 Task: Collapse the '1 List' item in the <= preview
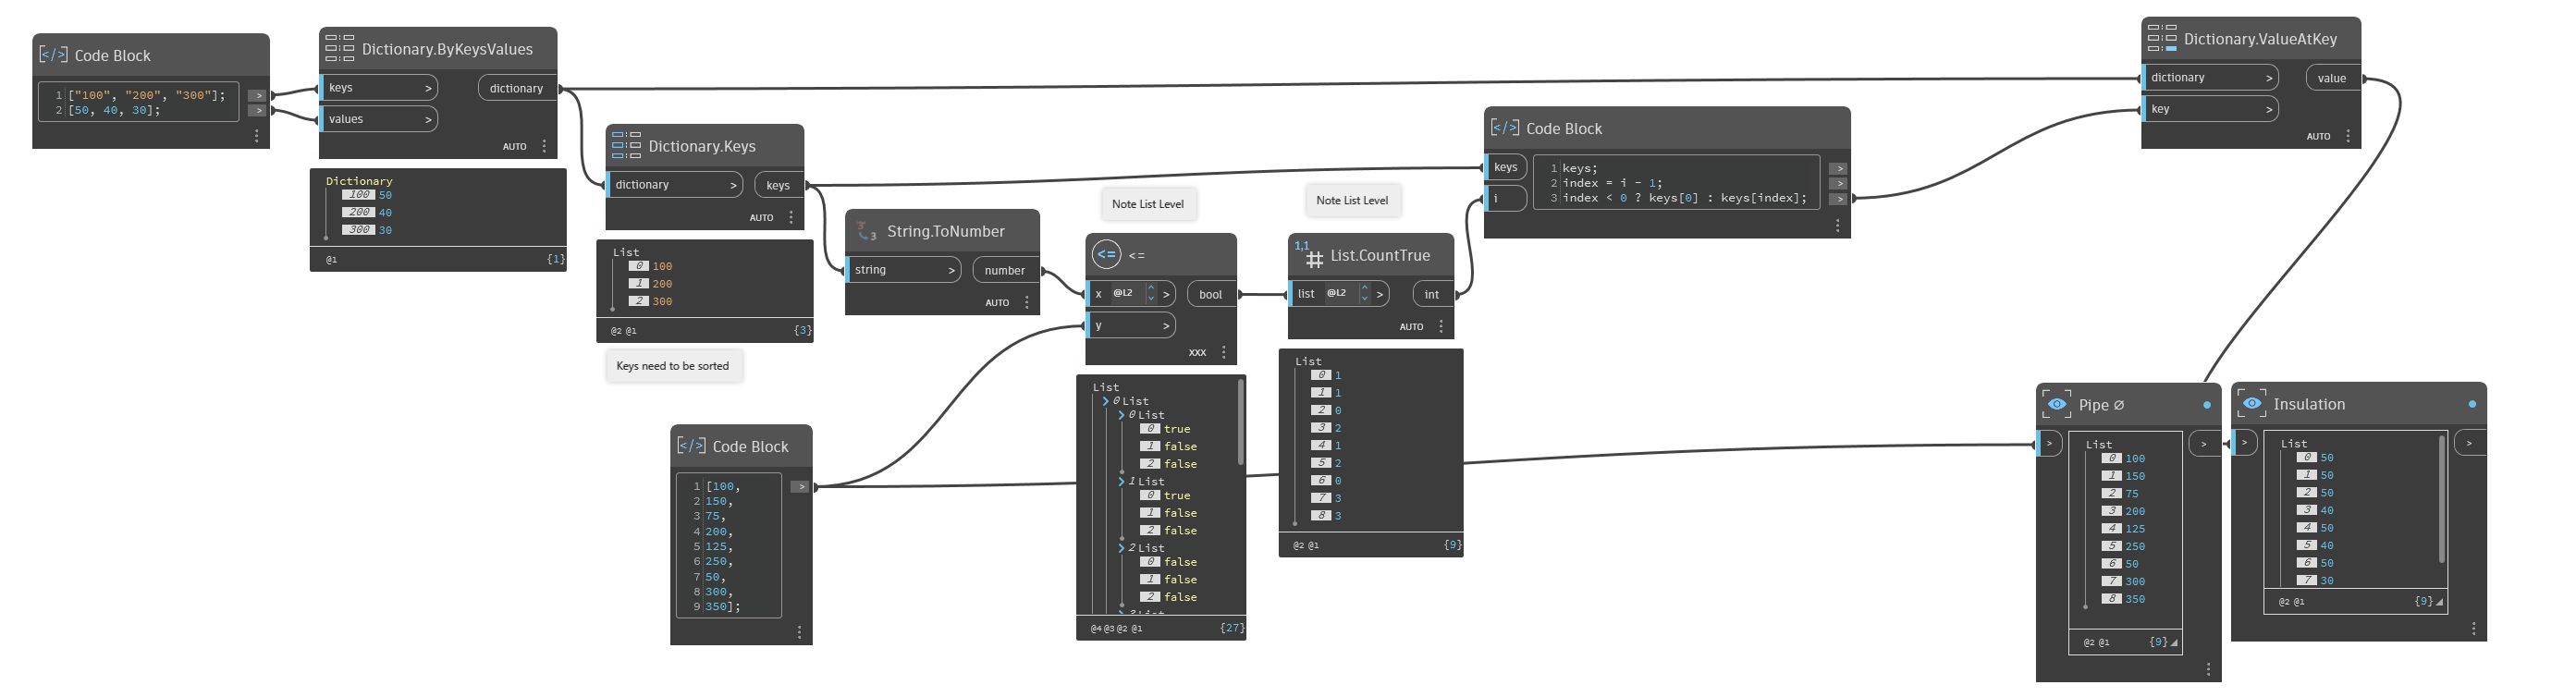(x=1121, y=481)
